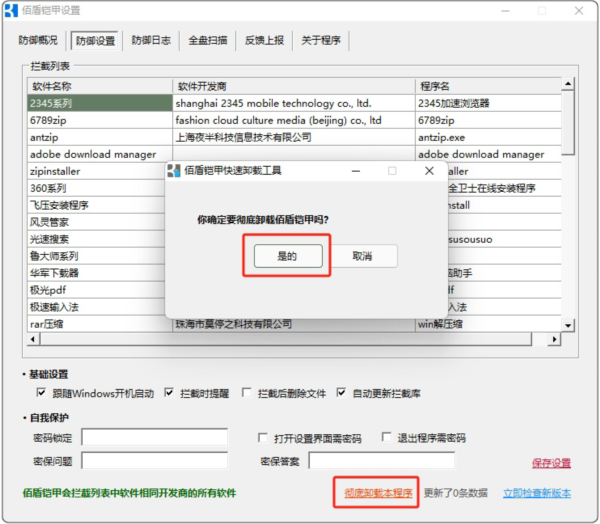
Task: Uncheck 自动更新拦截库
Action: pyautogui.click(x=342, y=393)
